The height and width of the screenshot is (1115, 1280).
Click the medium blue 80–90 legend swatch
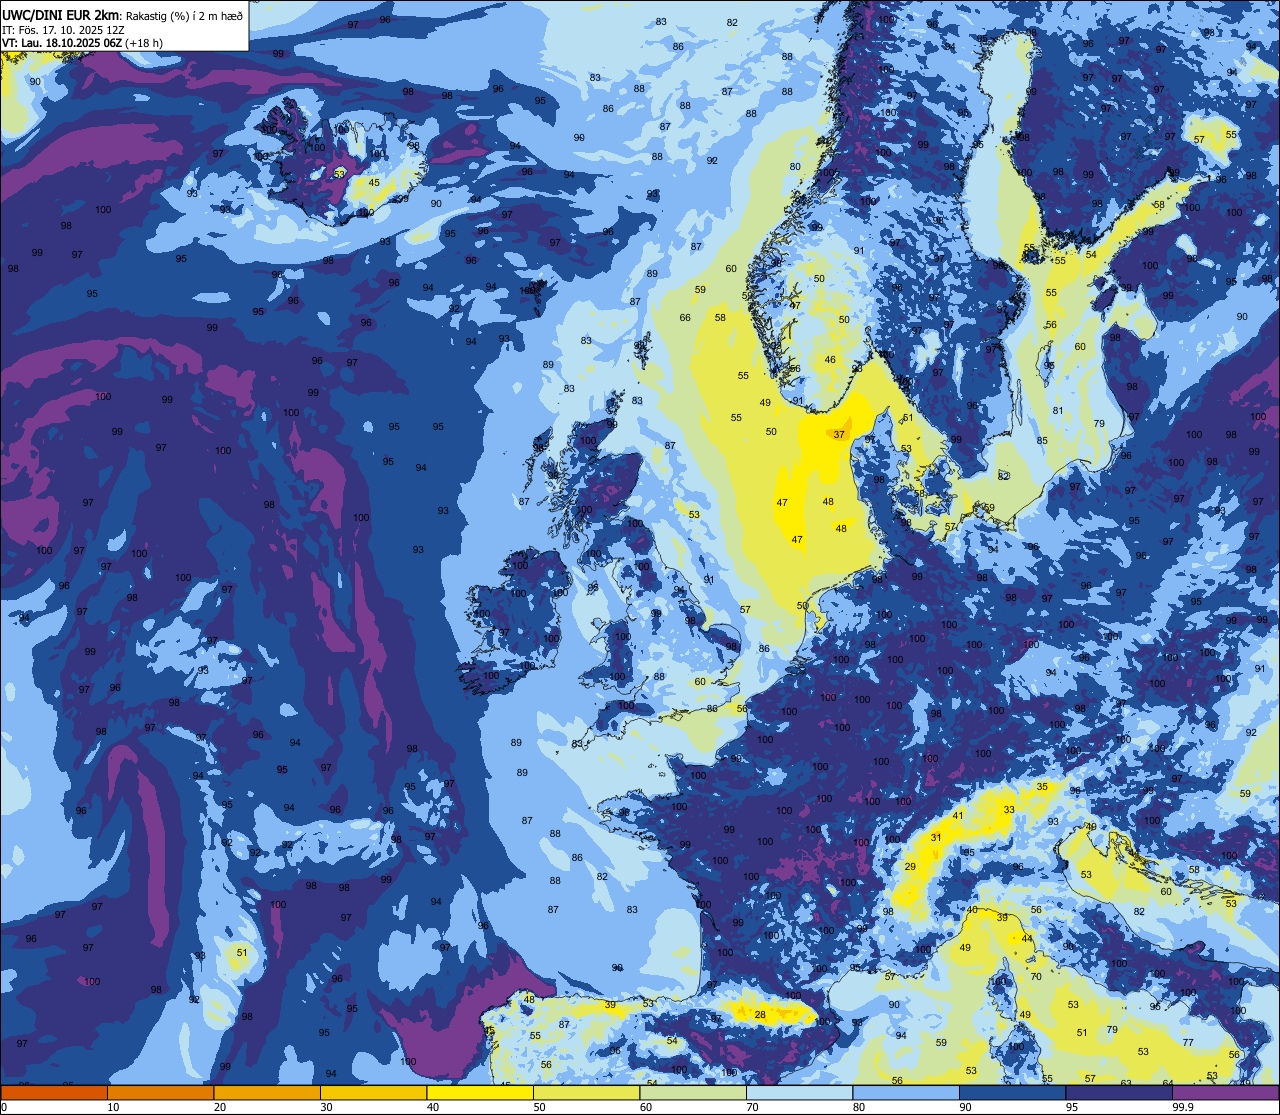point(906,1092)
